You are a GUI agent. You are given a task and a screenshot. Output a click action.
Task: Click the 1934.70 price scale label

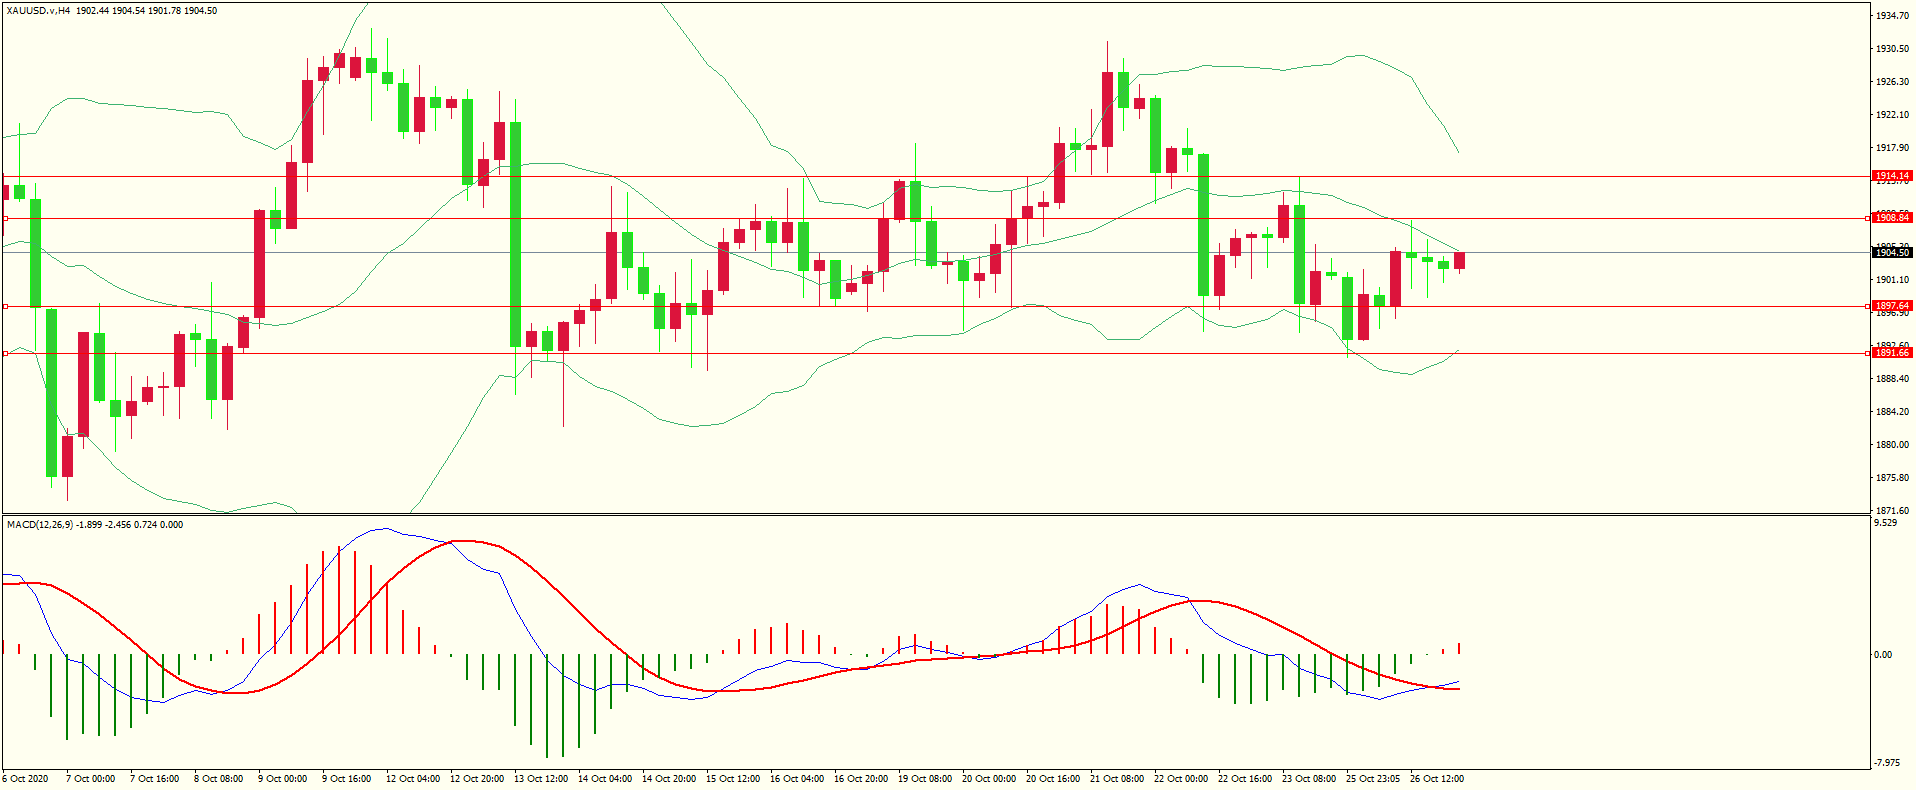point(1893,16)
